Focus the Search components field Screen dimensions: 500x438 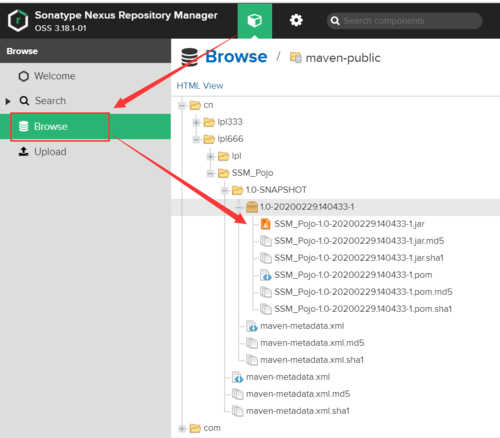point(404,21)
